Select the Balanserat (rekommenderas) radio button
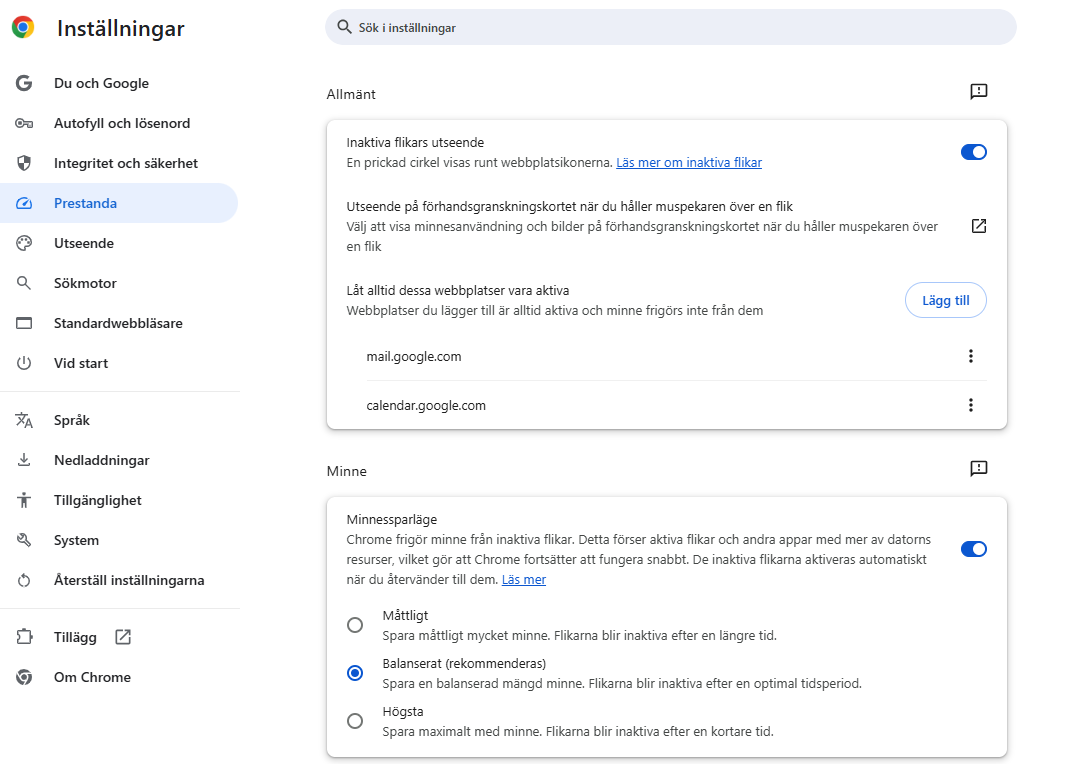The width and height of the screenshot is (1077, 764). pyautogui.click(x=355, y=673)
